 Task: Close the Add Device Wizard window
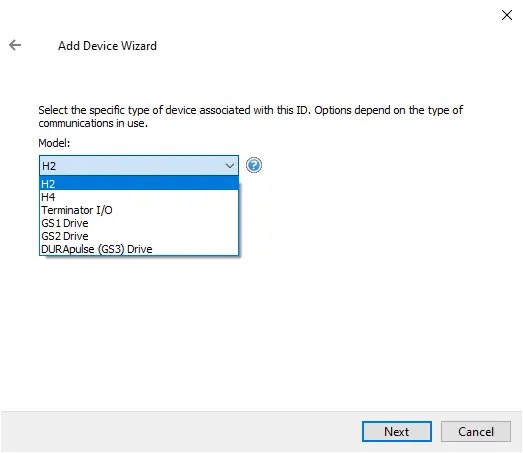pos(507,15)
